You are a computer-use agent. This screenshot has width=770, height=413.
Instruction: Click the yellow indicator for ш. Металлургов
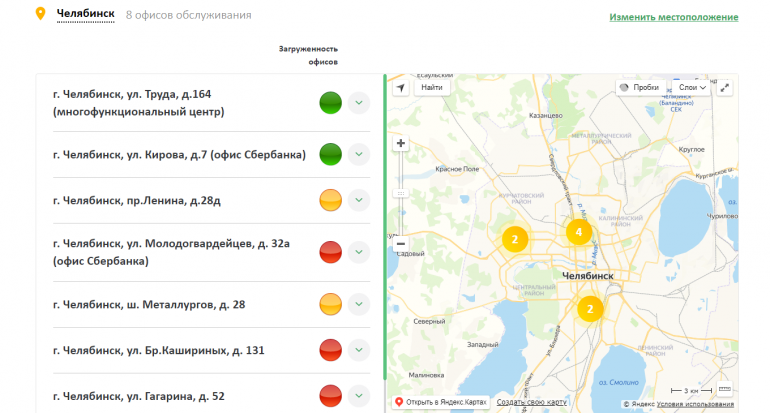coord(330,304)
